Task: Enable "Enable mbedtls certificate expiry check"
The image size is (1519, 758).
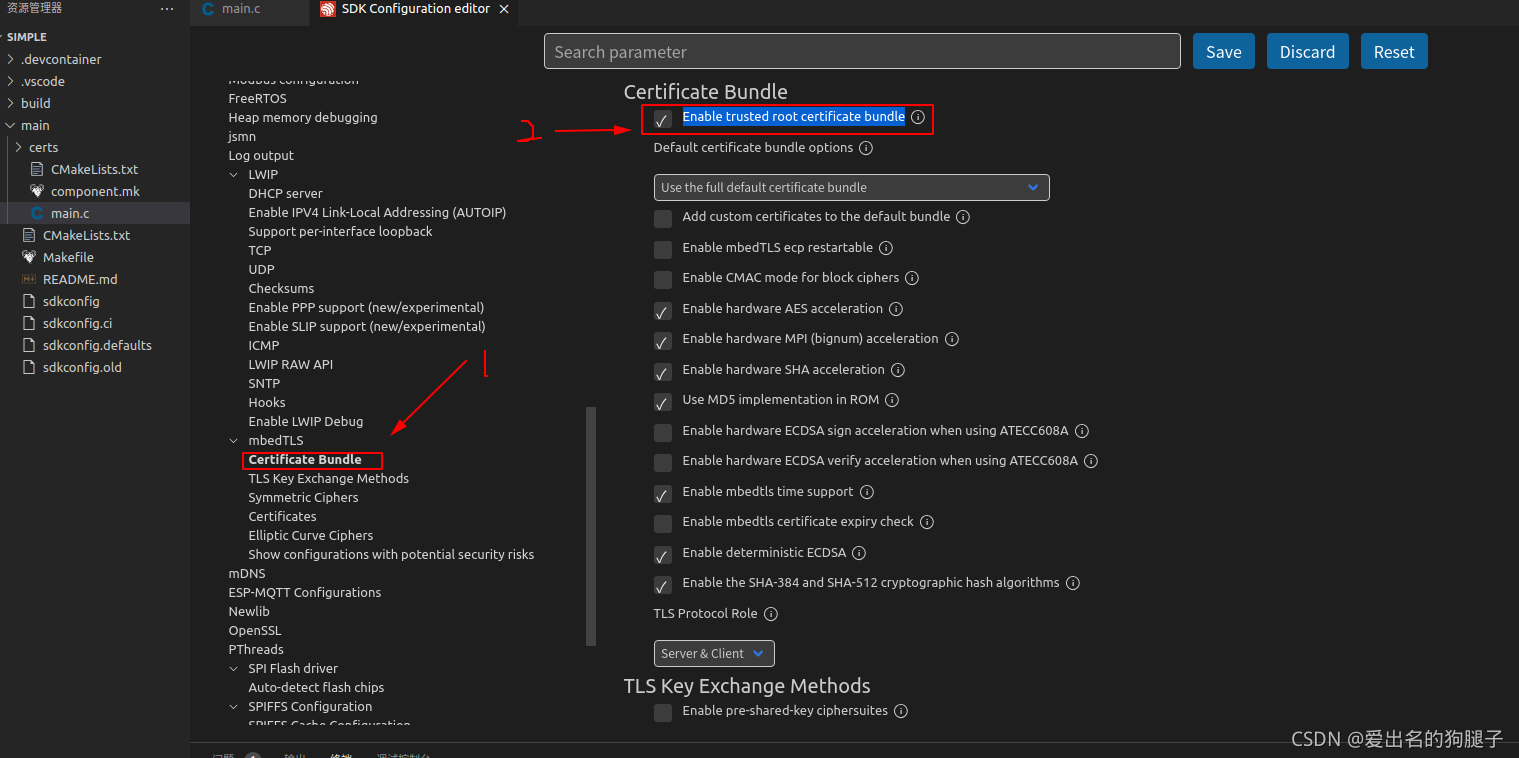Action: (662, 523)
